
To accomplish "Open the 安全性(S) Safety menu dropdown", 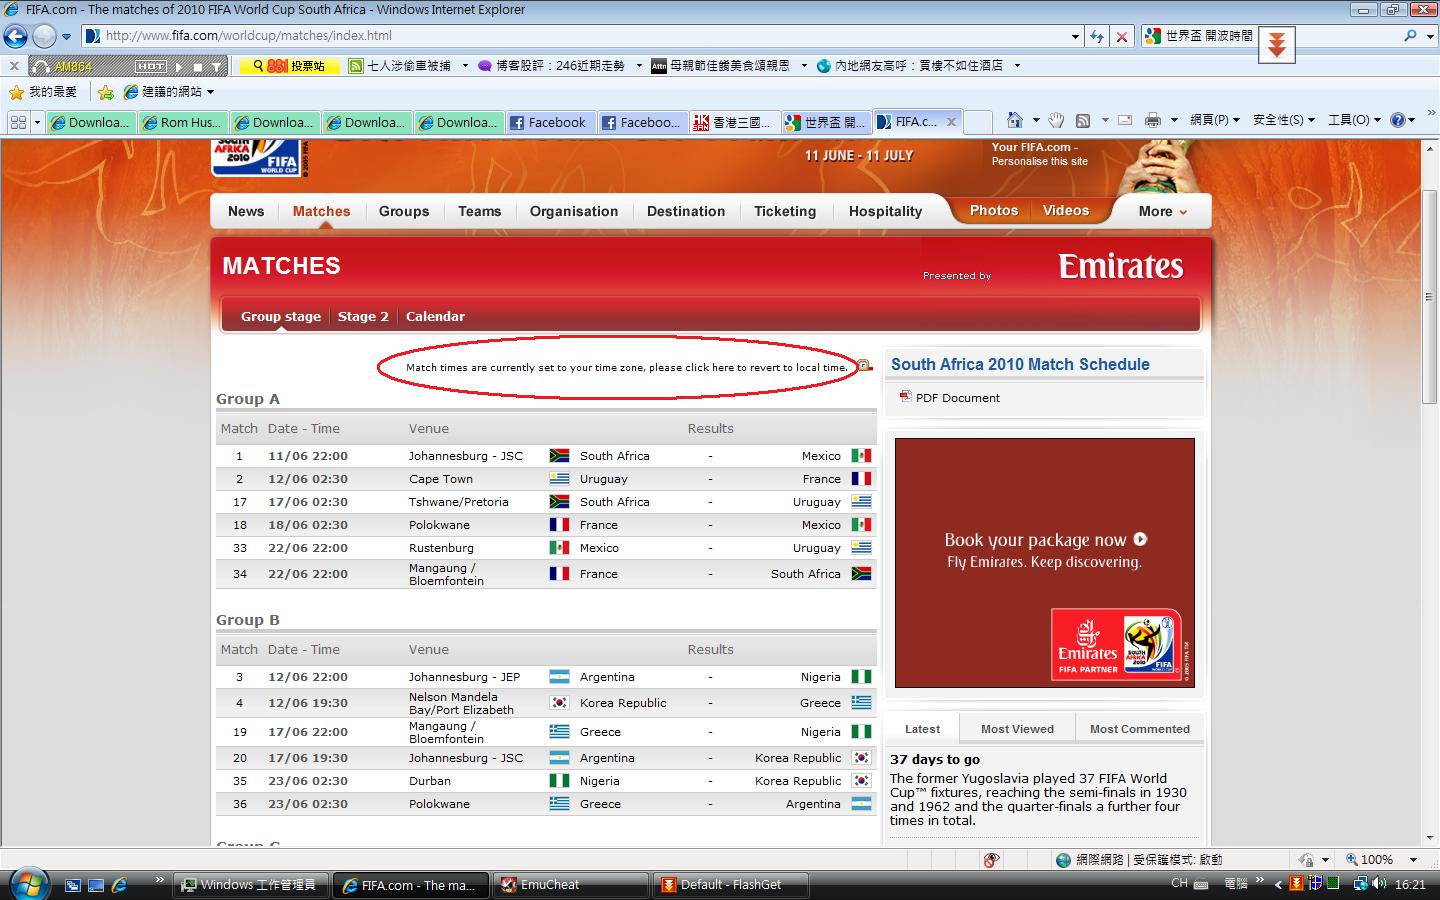I will click(x=1284, y=120).
